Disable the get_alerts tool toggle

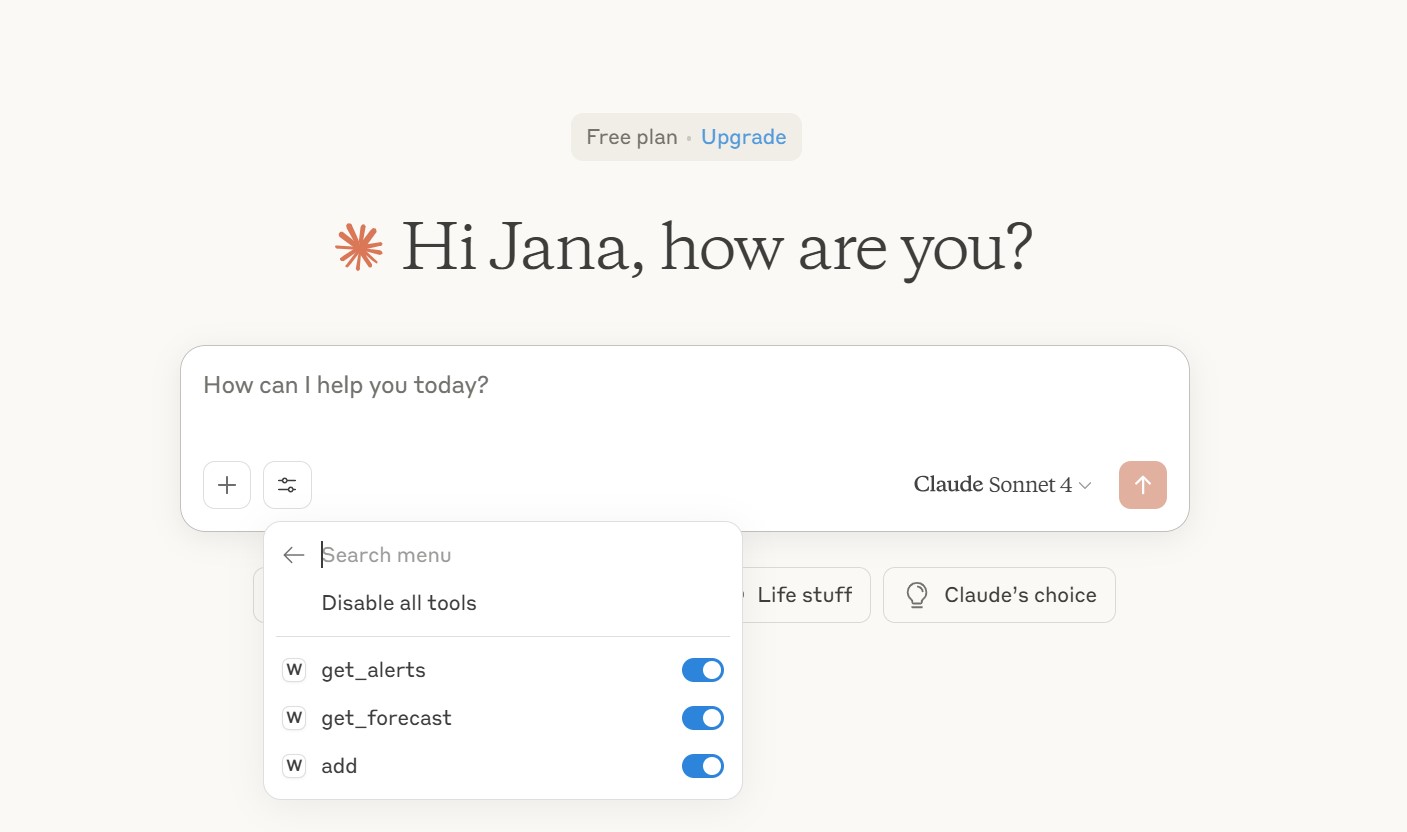point(702,670)
